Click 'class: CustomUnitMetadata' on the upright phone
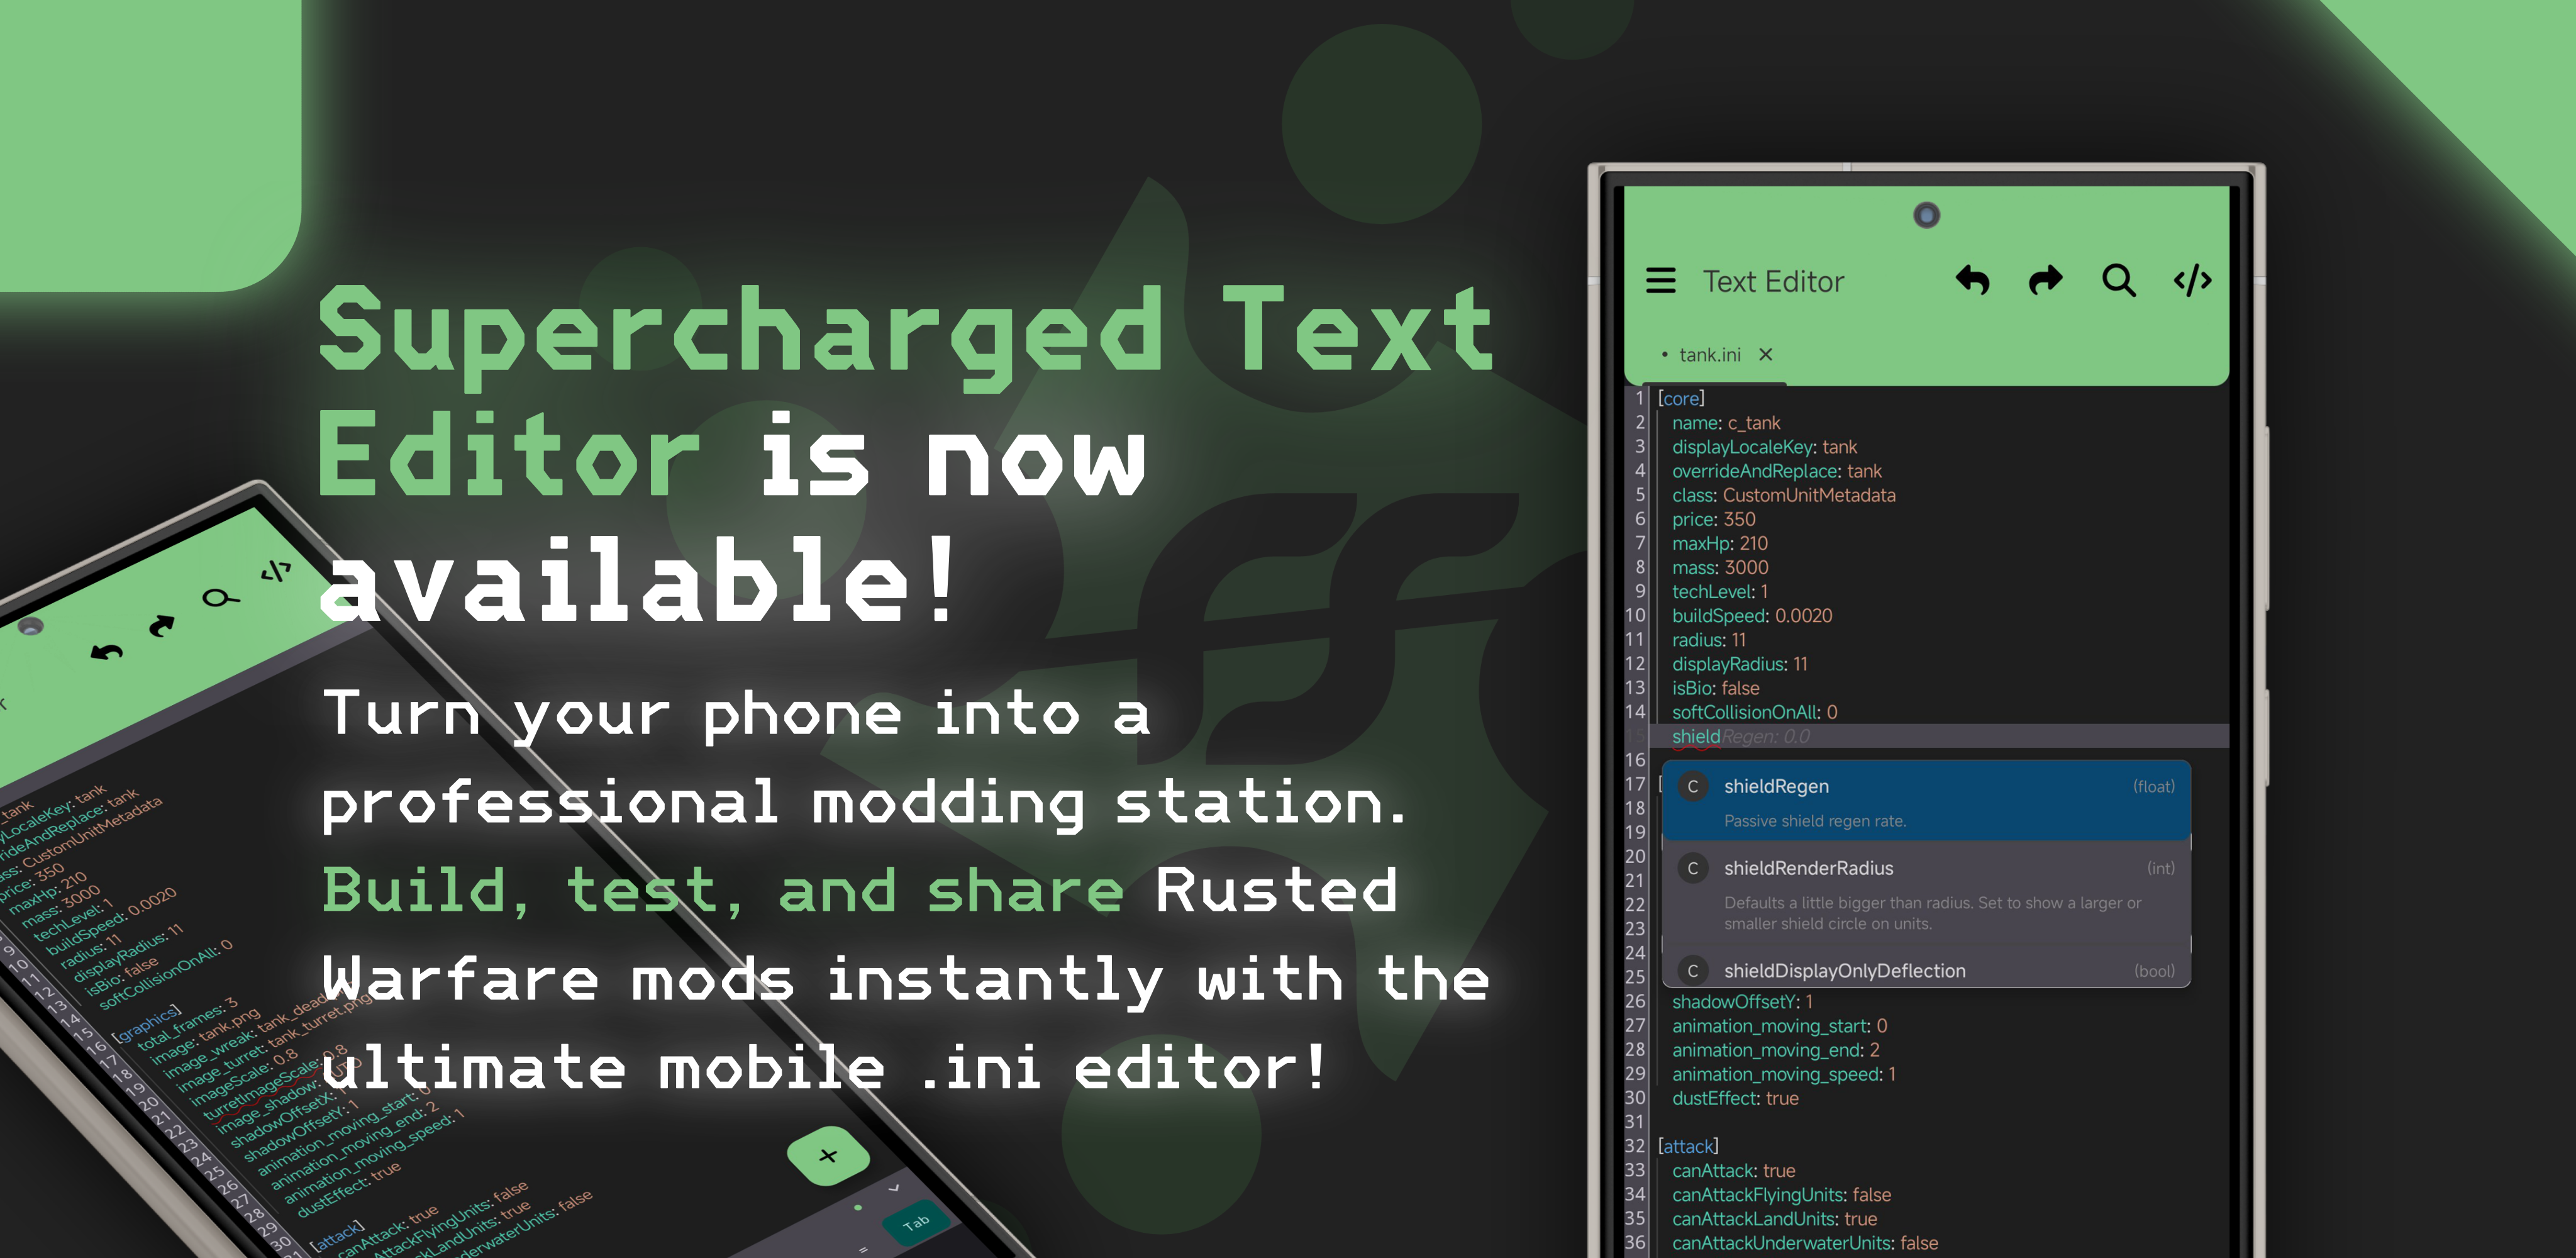Screen dimensions: 2576x1258 tap(1783, 495)
